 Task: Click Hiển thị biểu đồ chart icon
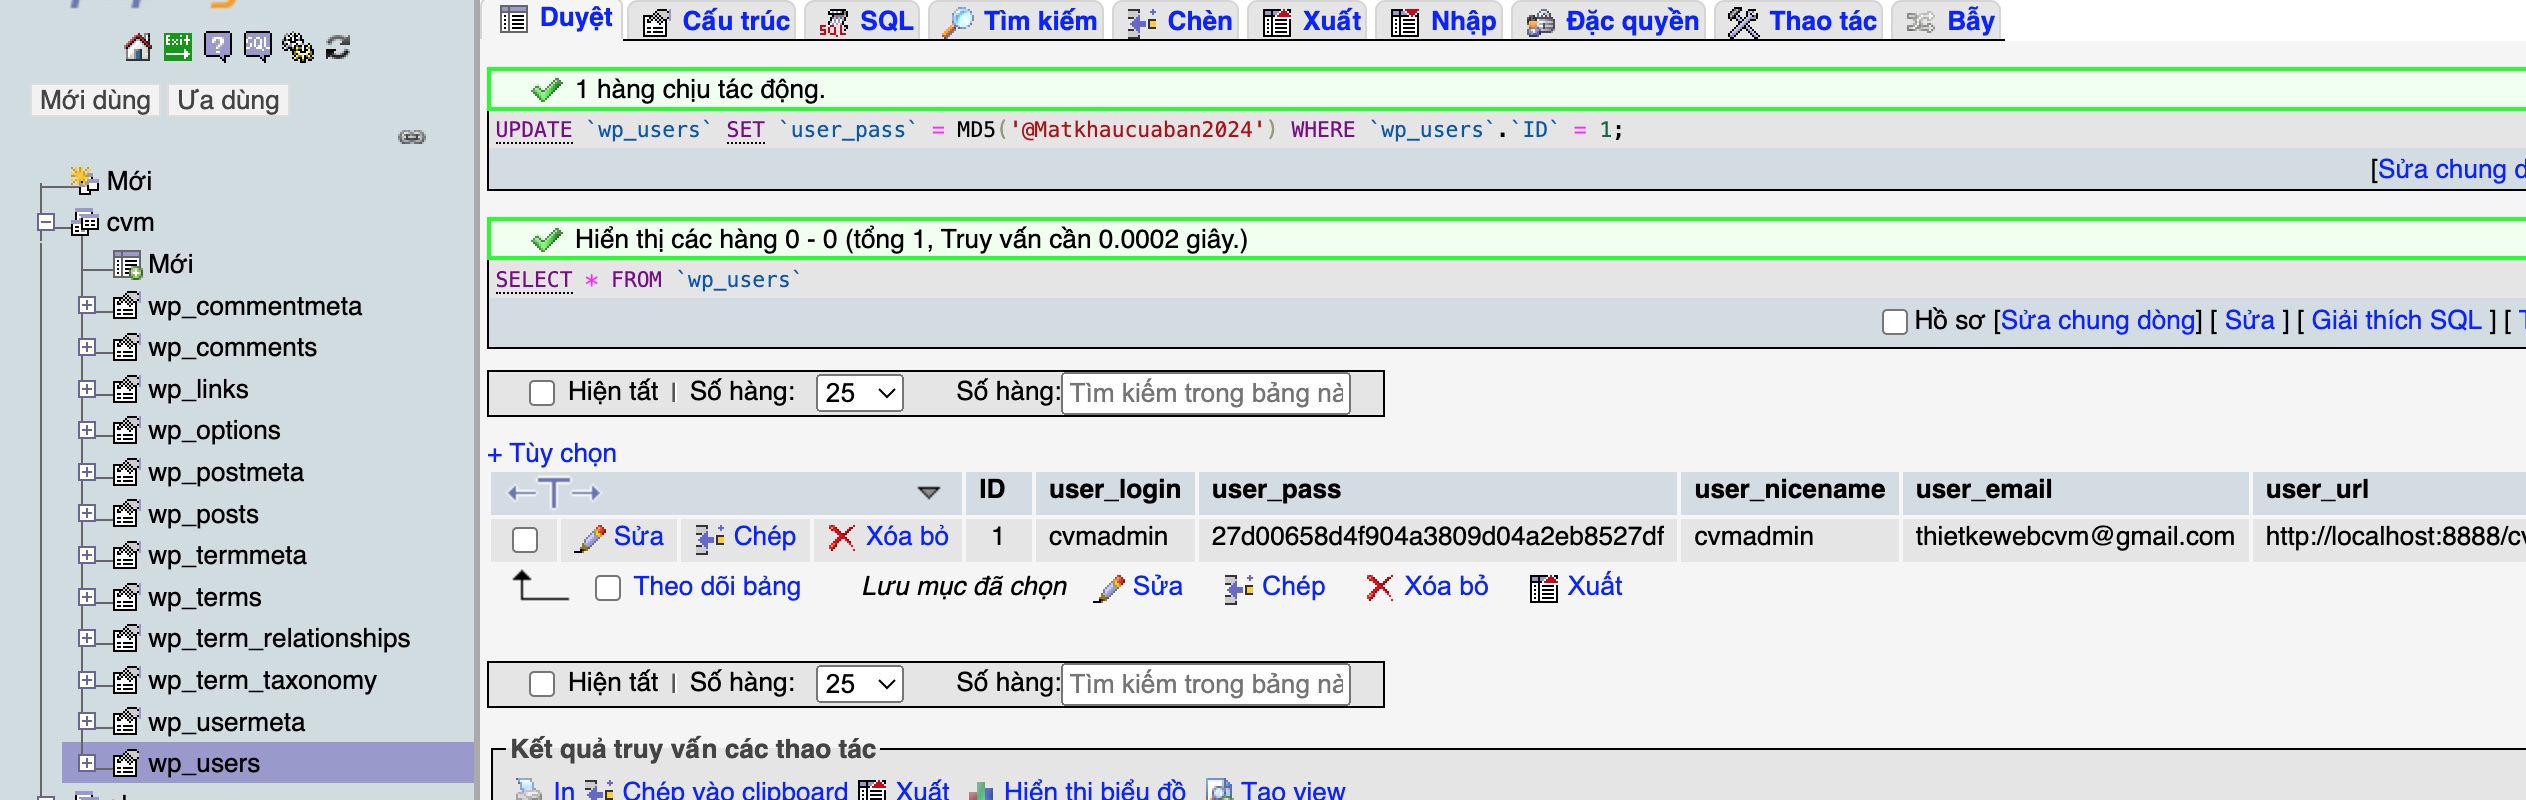point(982,791)
